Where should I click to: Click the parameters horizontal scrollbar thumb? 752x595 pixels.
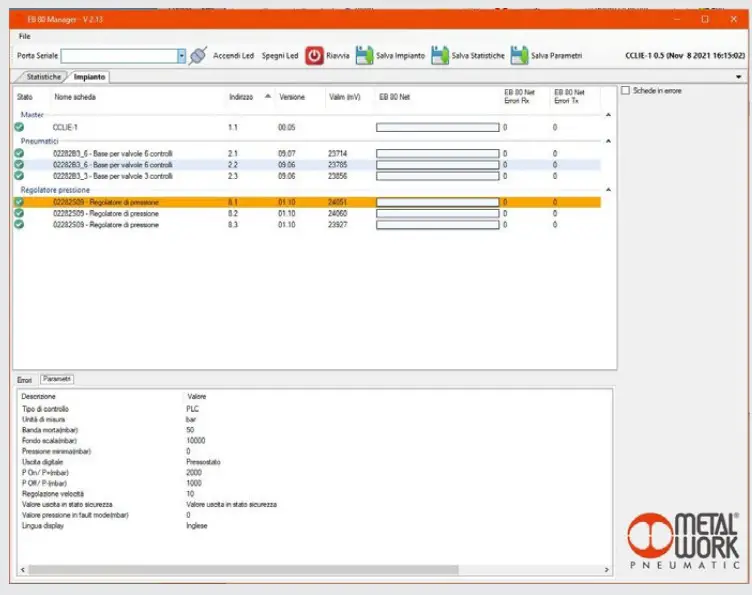coord(243,570)
